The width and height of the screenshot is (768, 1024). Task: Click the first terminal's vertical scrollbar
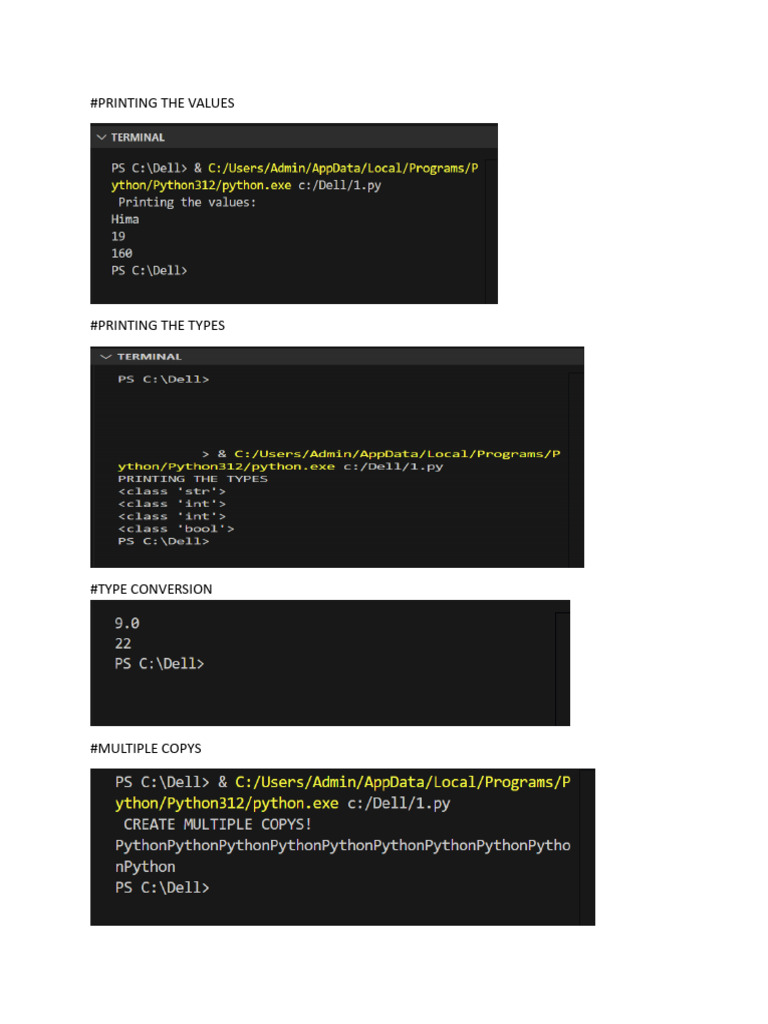492,229
